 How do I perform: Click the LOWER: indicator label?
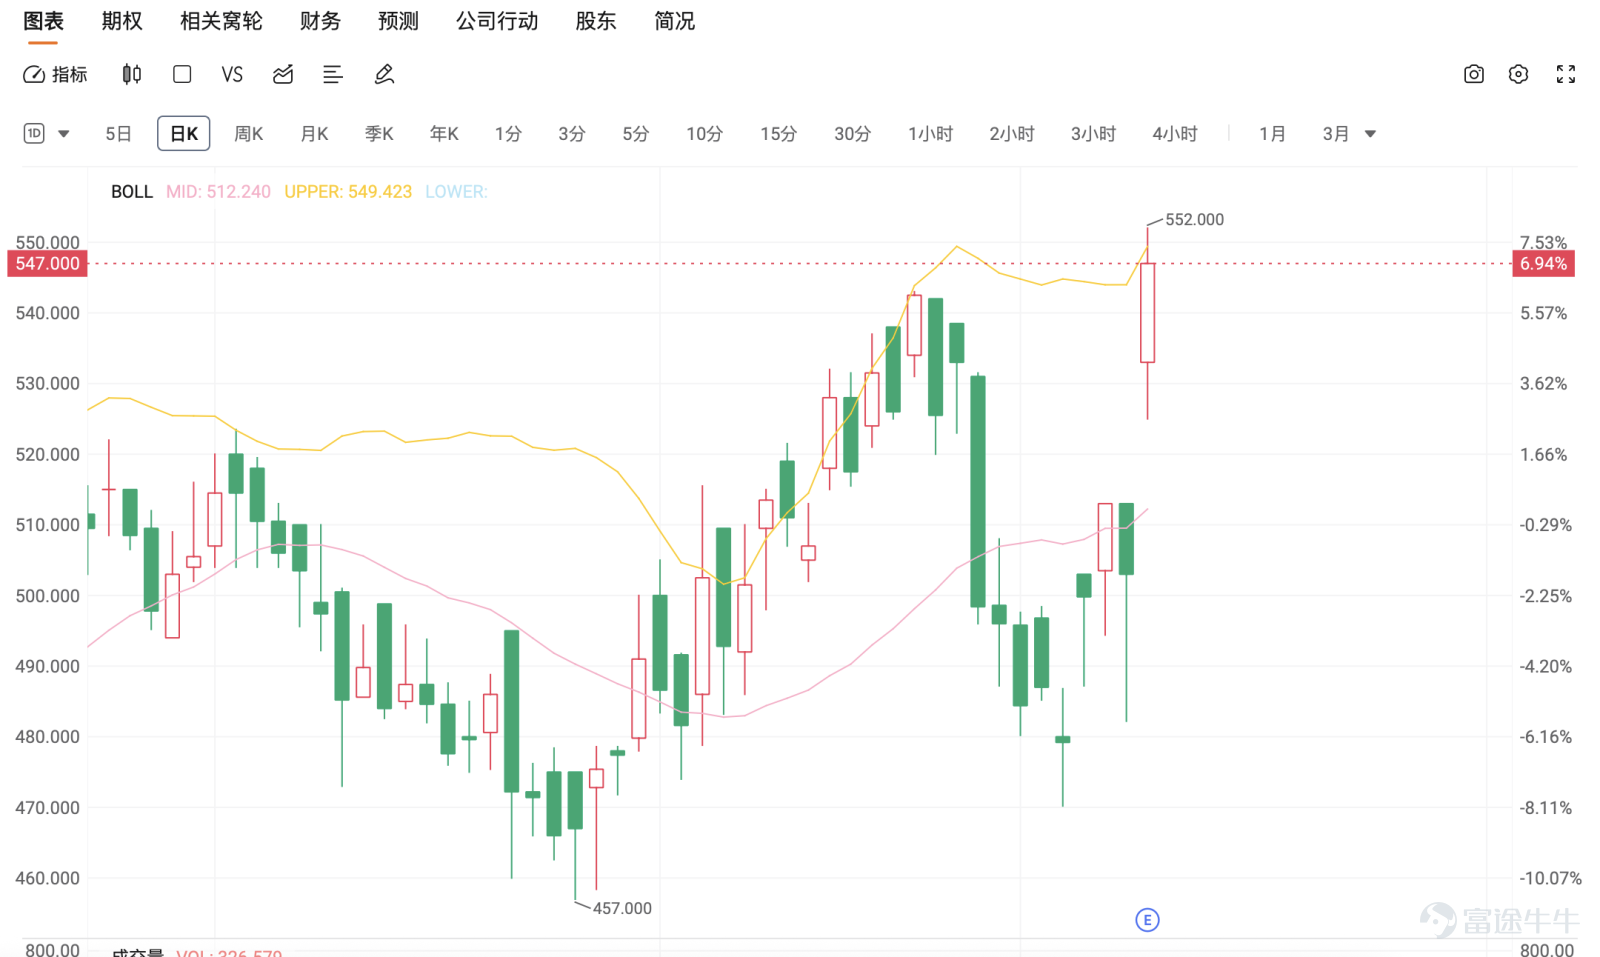click(x=456, y=192)
